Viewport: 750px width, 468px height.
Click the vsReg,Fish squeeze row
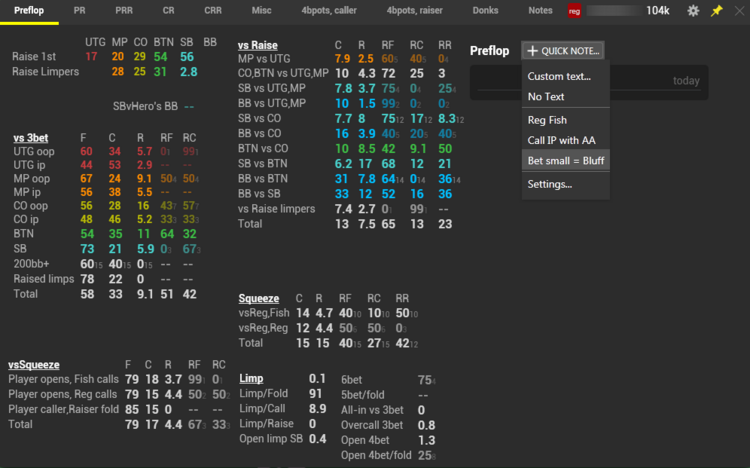264,313
